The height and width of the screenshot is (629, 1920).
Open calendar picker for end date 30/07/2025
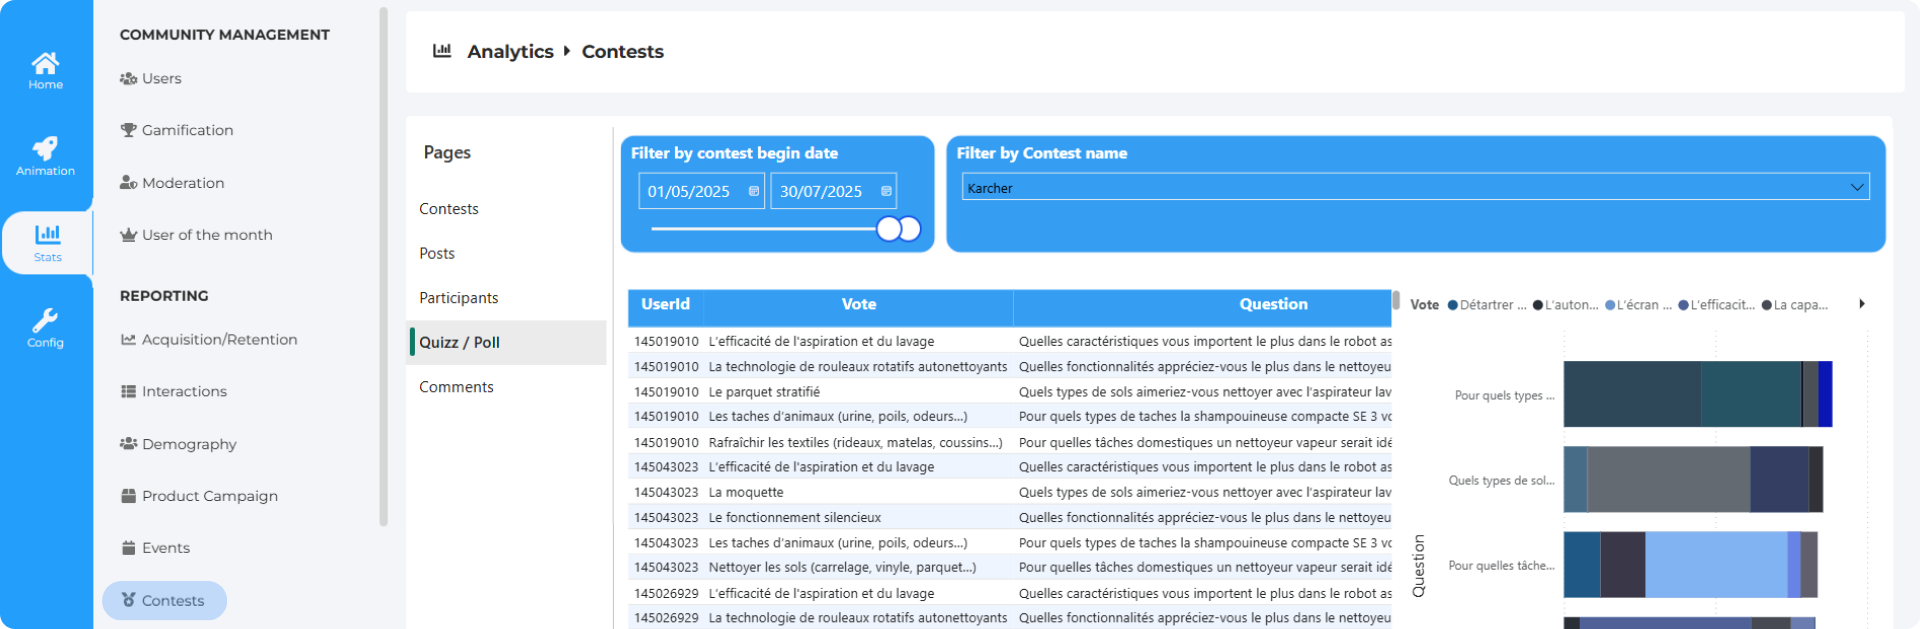coord(886,191)
